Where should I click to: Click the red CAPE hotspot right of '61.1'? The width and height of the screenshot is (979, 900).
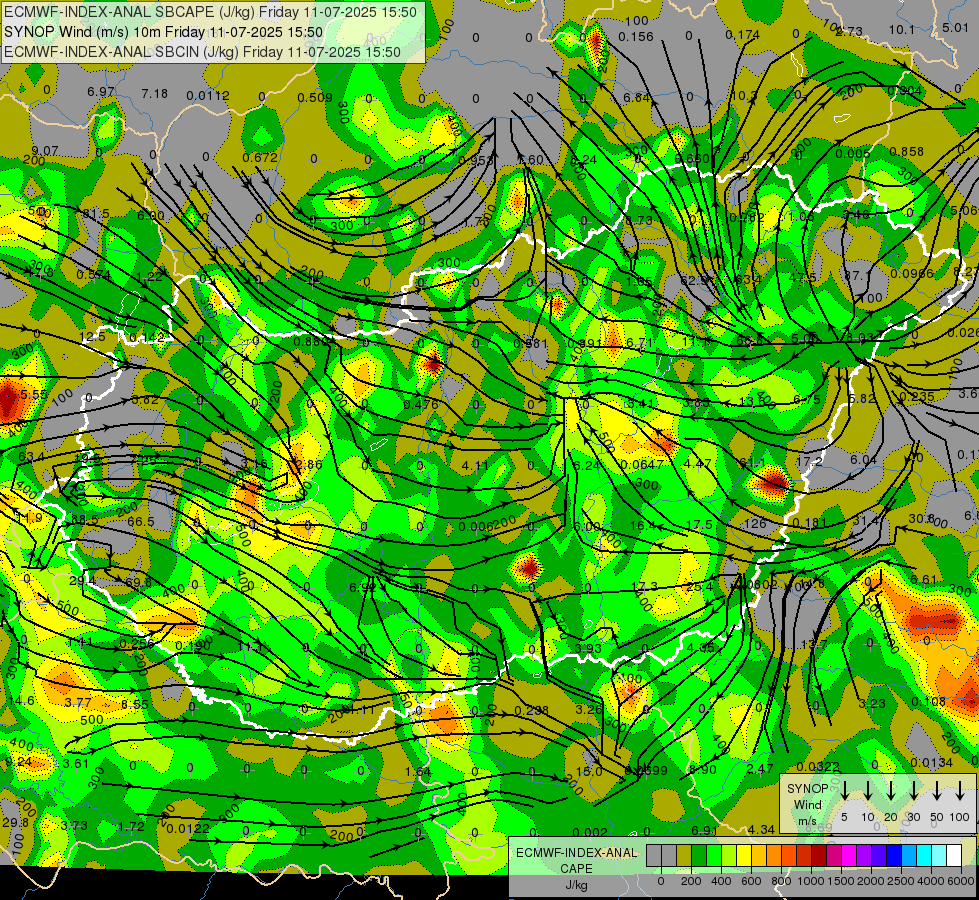coord(774,482)
